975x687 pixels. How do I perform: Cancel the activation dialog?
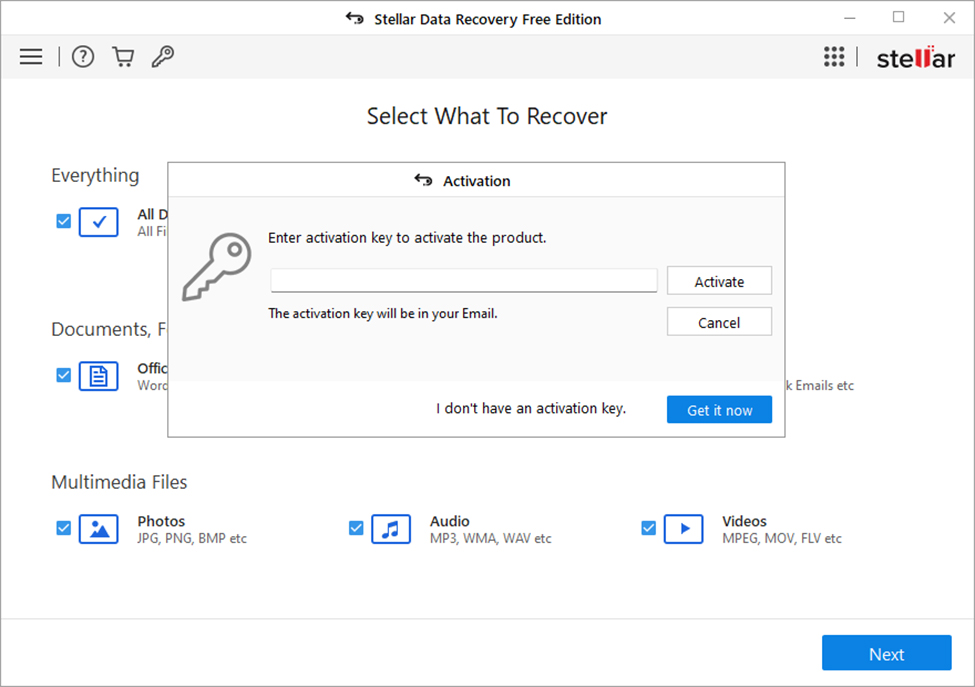pos(719,321)
